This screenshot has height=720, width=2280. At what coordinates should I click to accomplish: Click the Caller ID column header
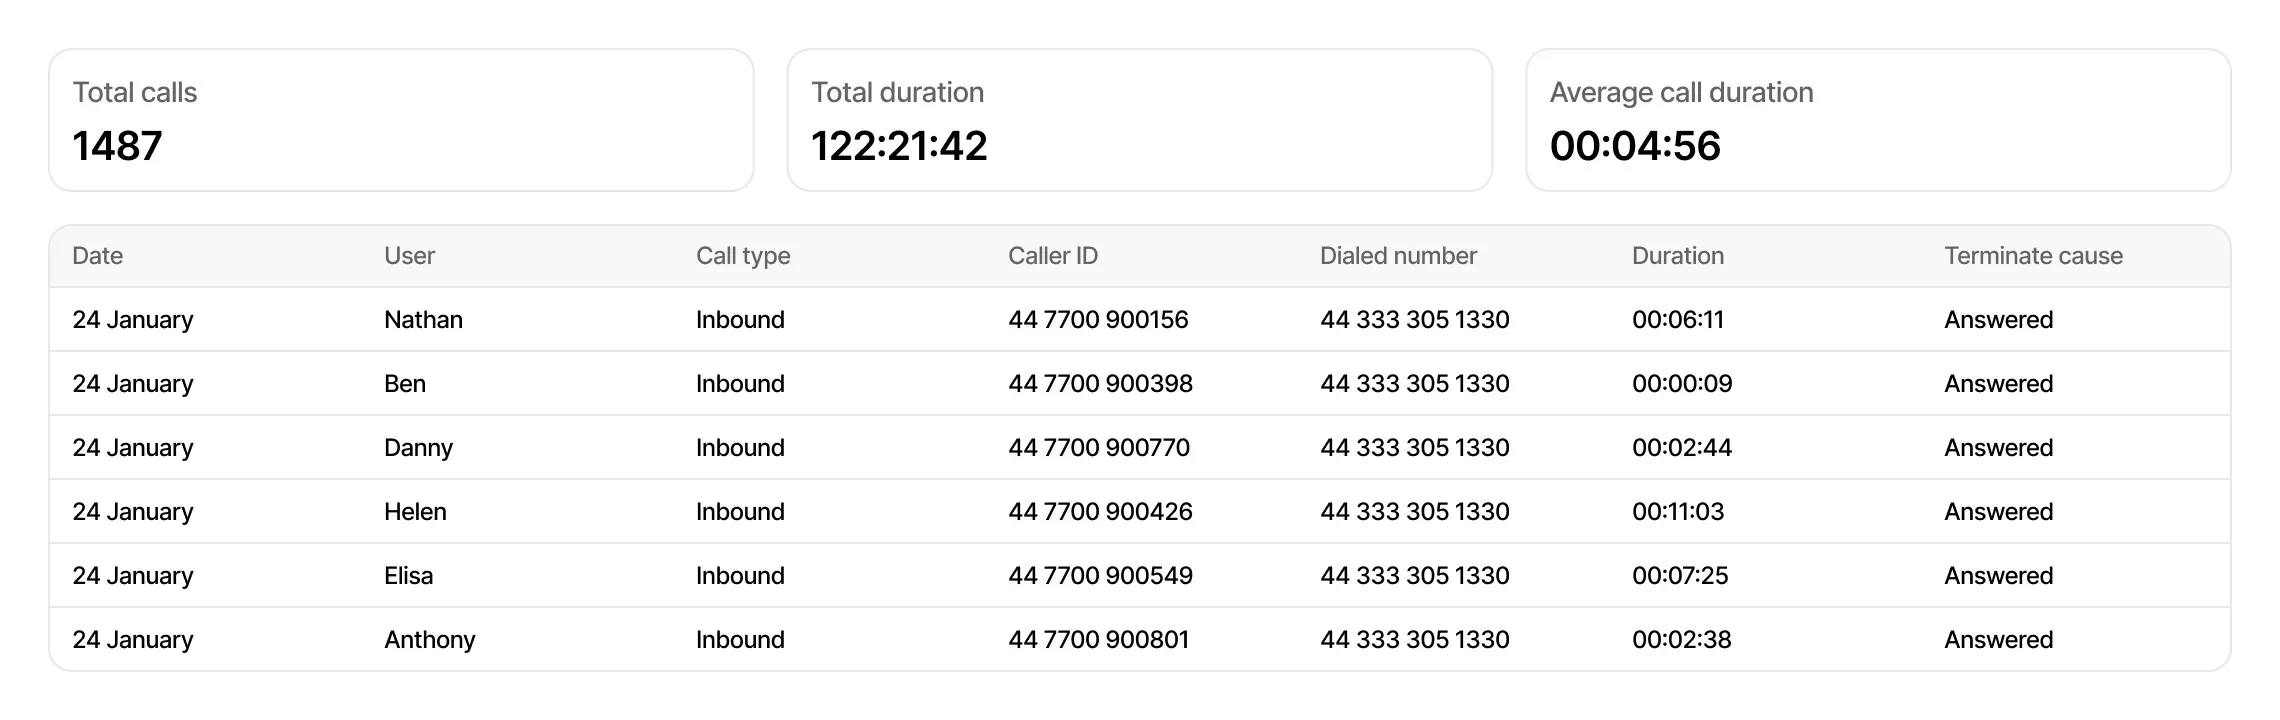tap(1053, 256)
